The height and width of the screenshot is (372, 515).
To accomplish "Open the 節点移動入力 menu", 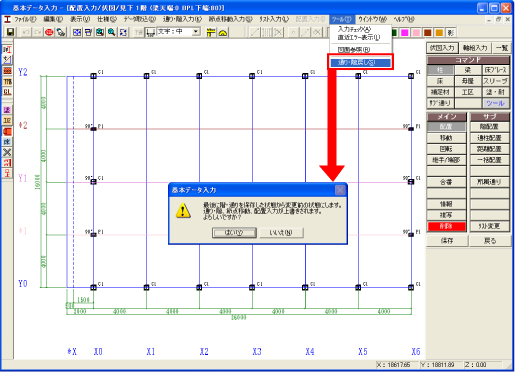I will [231, 19].
